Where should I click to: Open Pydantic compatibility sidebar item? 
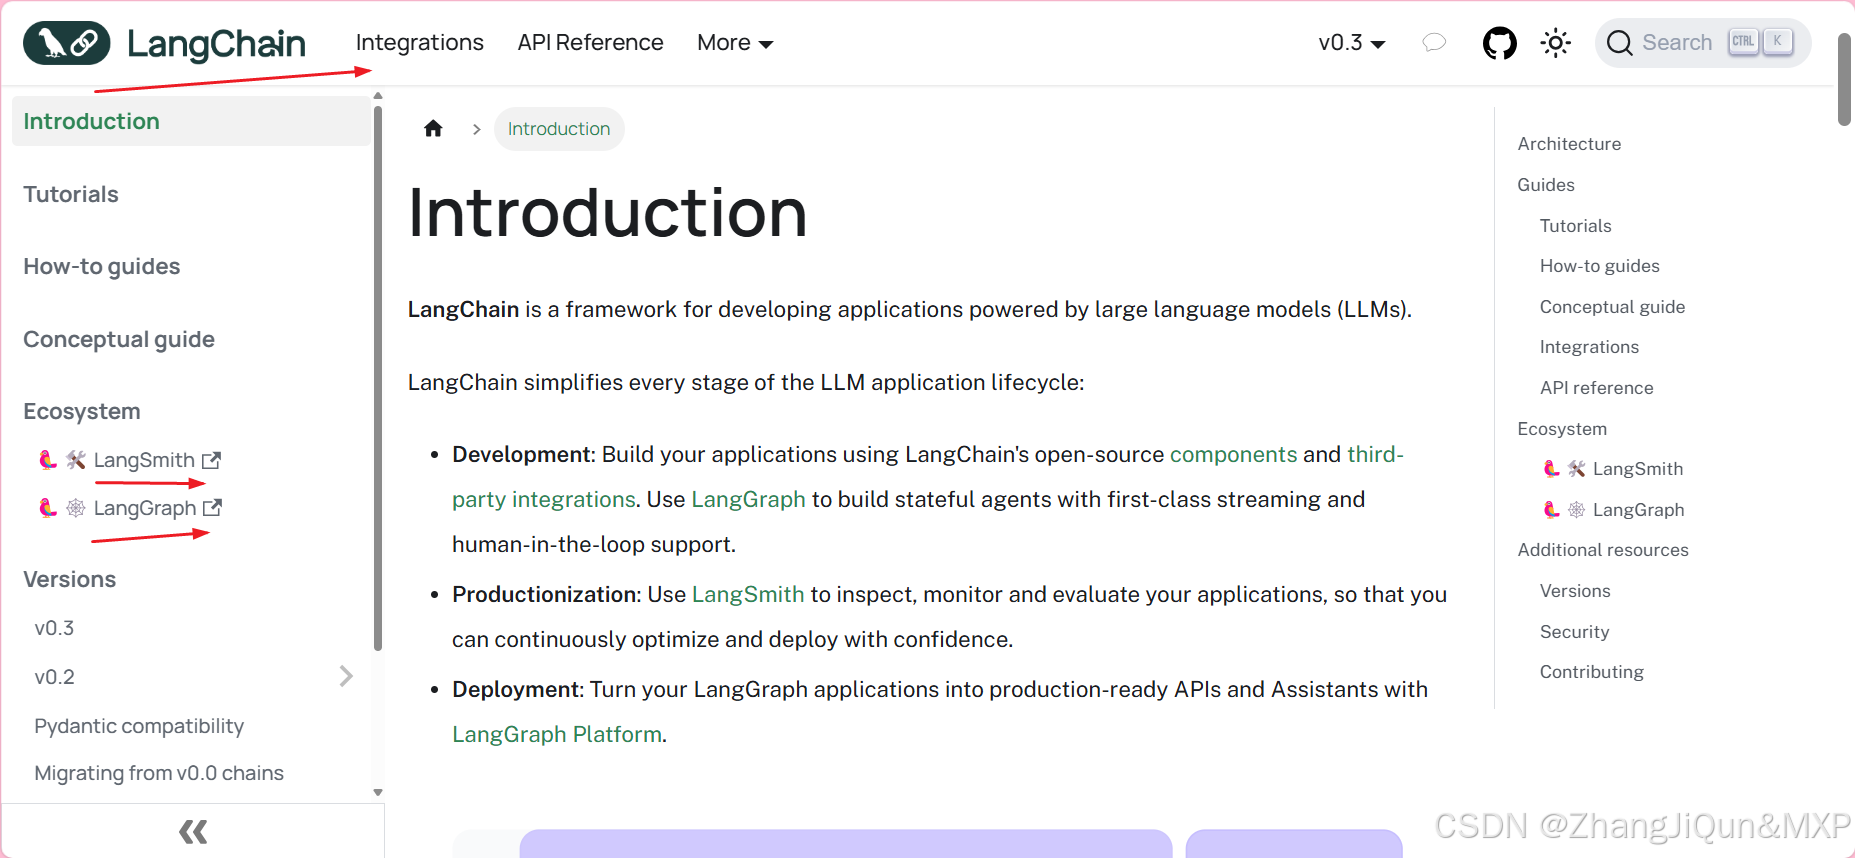coord(139,726)
